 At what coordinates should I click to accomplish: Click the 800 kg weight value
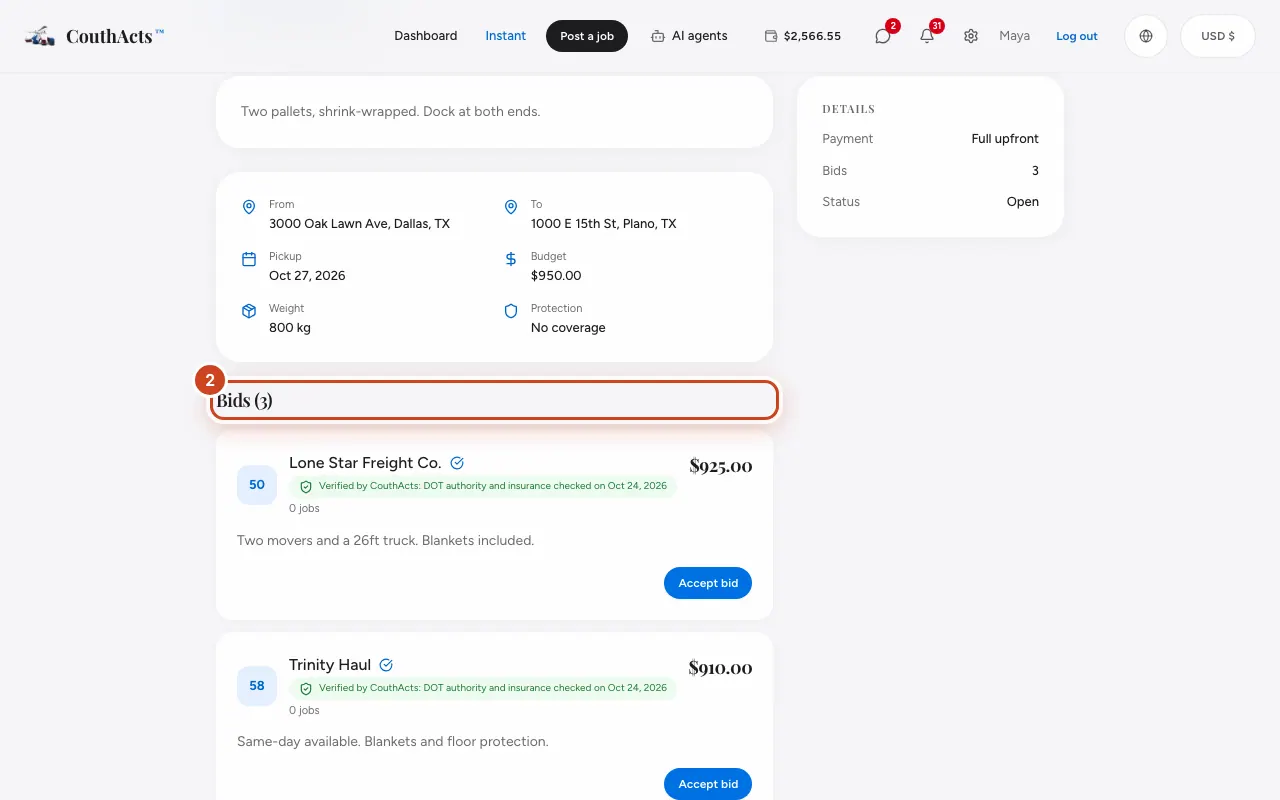point(290,328)
